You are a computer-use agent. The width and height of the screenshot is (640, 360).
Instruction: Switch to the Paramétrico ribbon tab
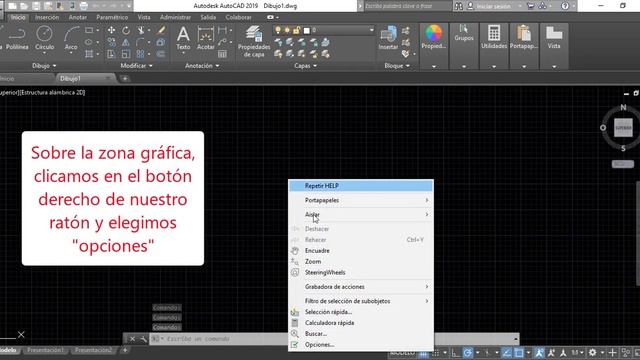tap(112, 18)
